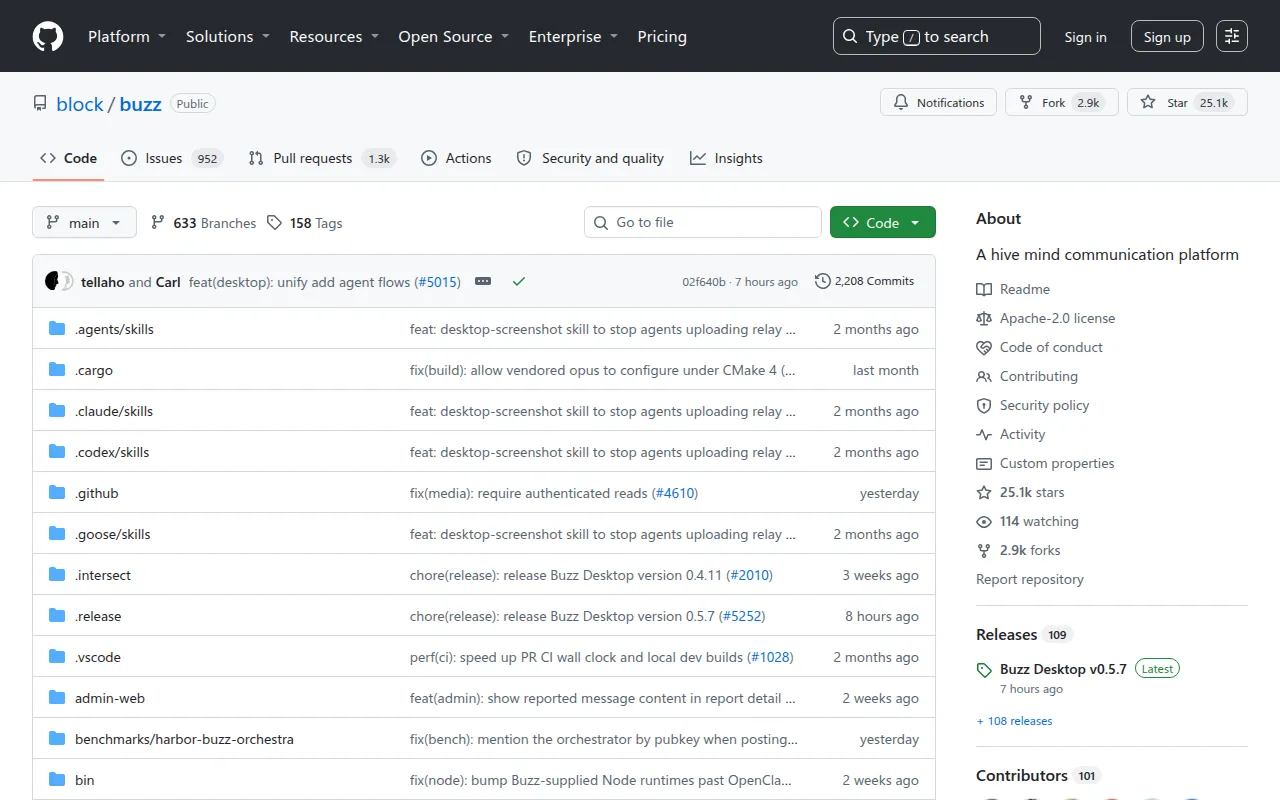Viewport: 1280px width, 800px height.
Task: Switch to the Pull requests tab
Action: [x=321, y=158]
